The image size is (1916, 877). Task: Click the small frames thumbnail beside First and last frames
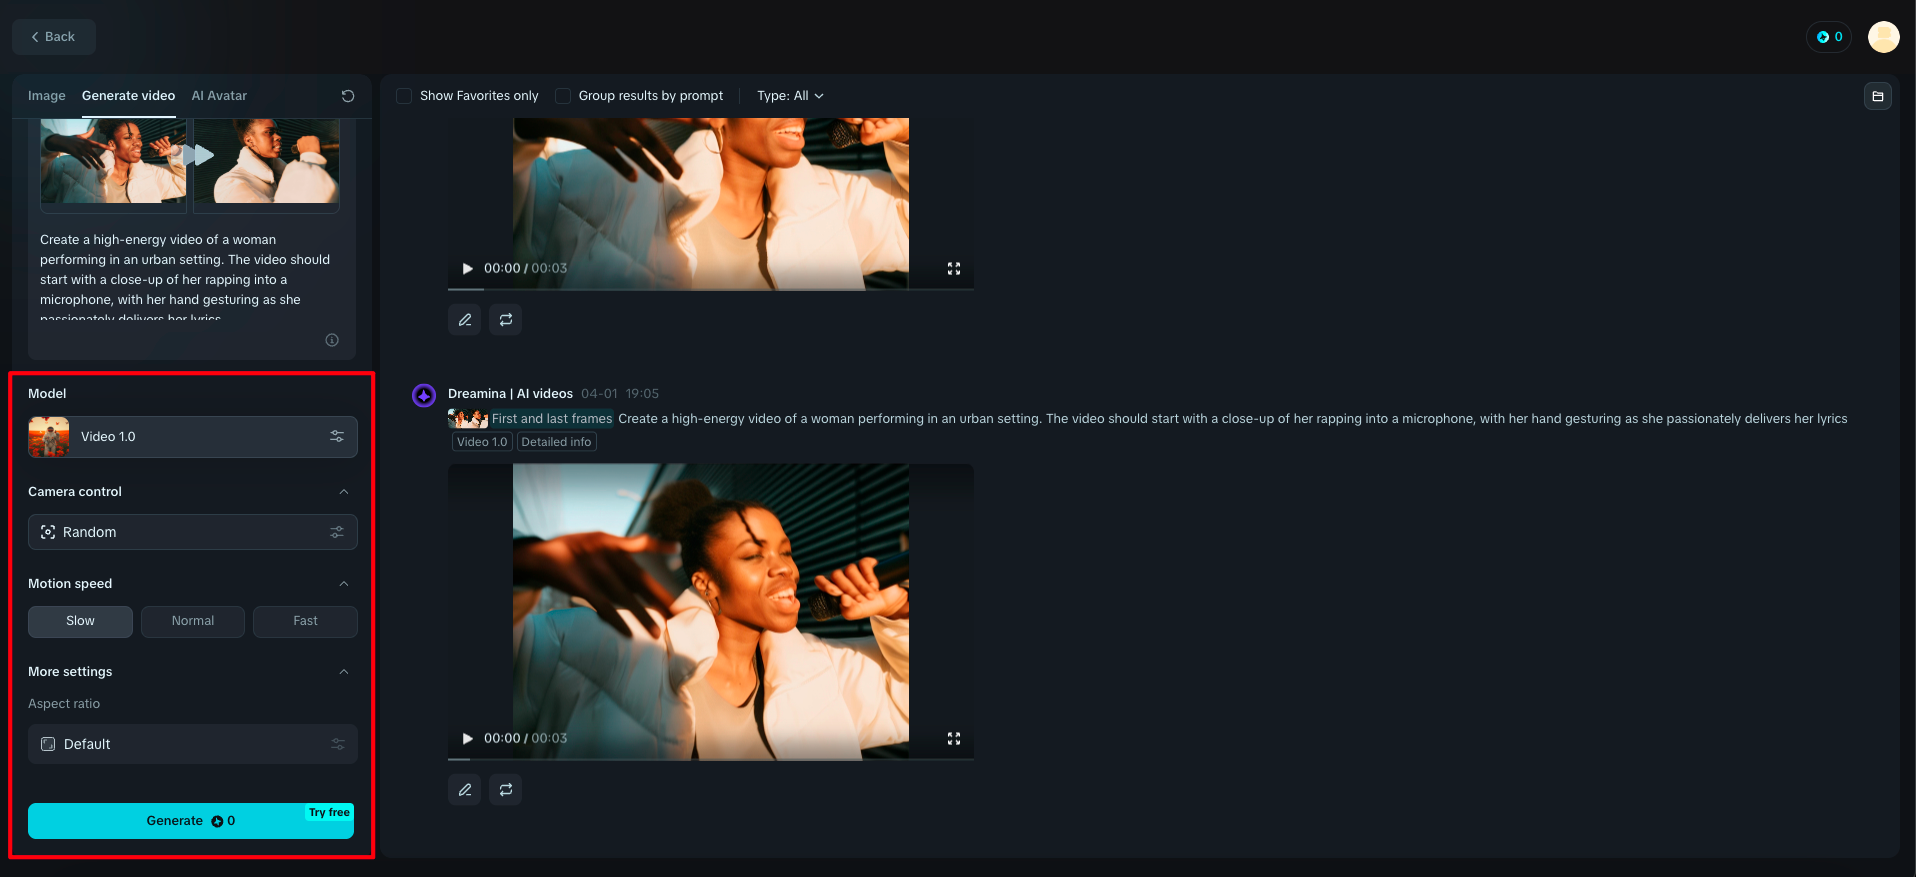click(468, 419)
